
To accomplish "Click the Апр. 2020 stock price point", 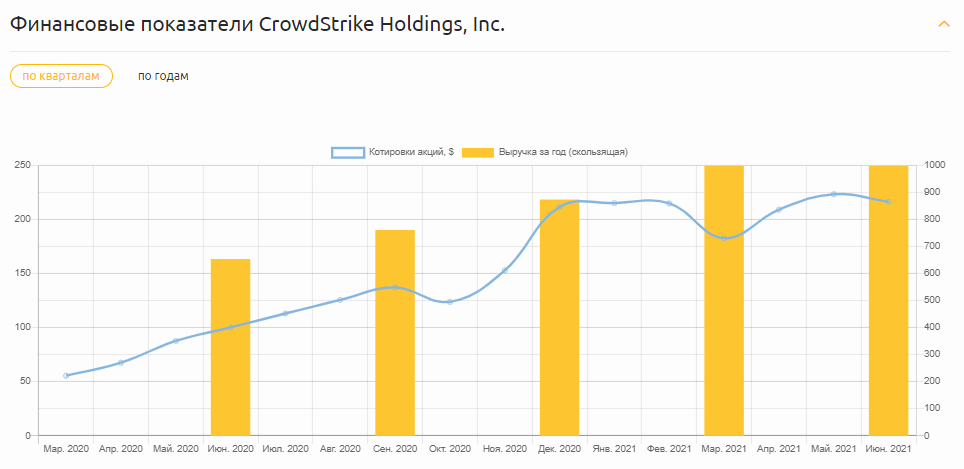I will click(121, 362).
